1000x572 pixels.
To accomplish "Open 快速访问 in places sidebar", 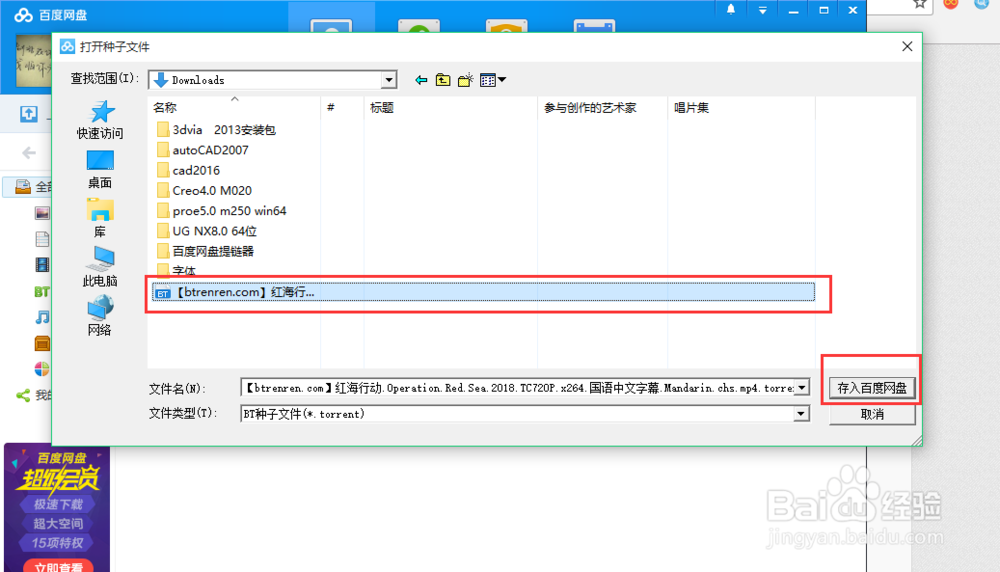I will click(100, 120).
